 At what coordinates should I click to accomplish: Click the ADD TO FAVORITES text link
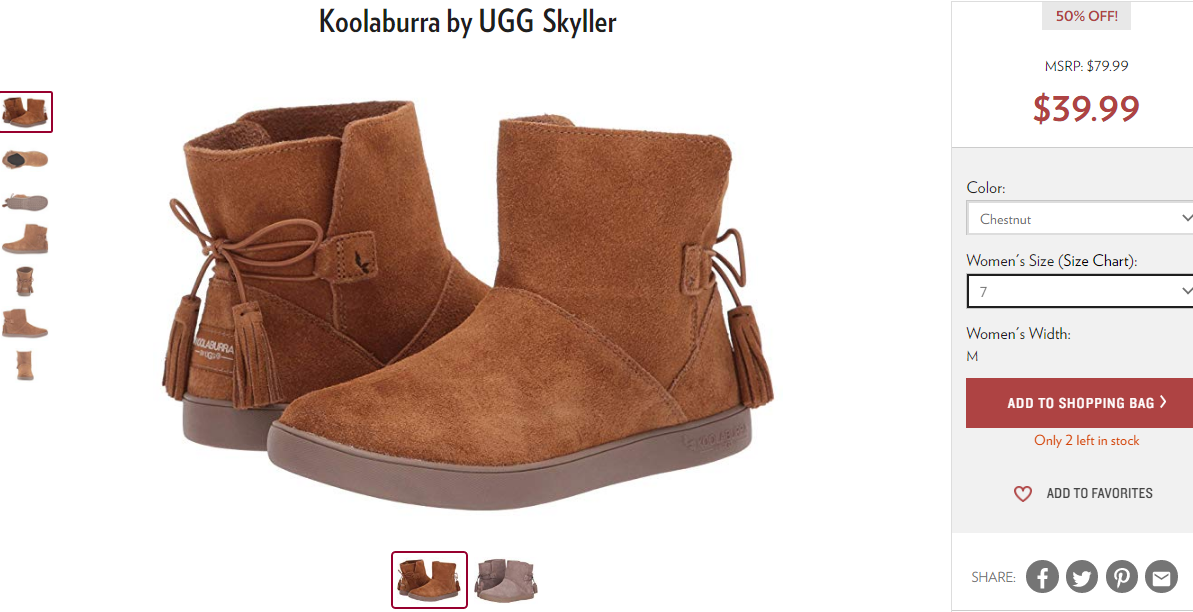click(x=1099, y=493)
